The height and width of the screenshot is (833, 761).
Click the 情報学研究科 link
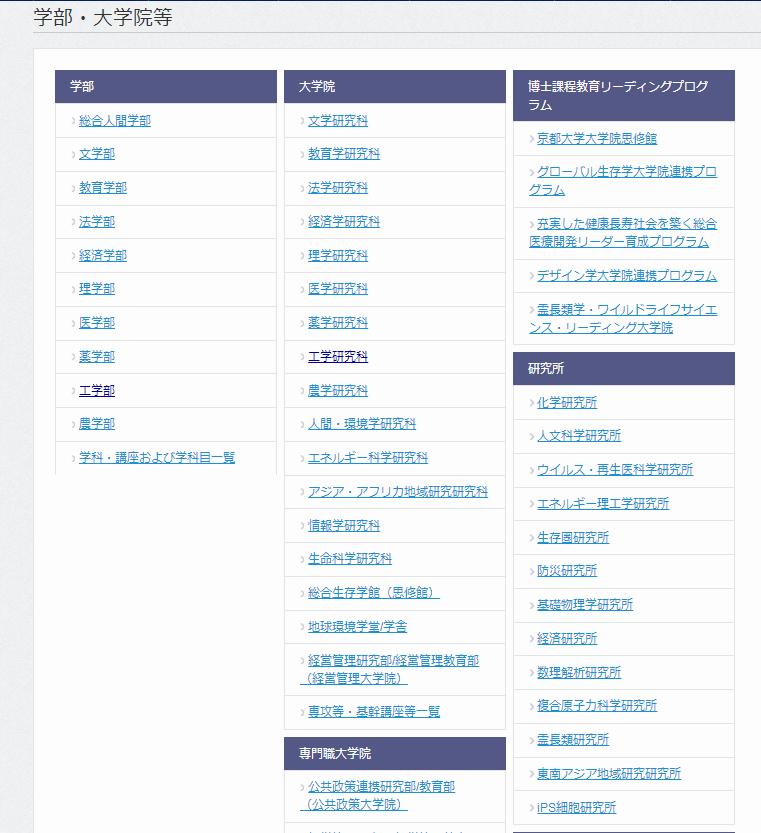tap(343, 526)
